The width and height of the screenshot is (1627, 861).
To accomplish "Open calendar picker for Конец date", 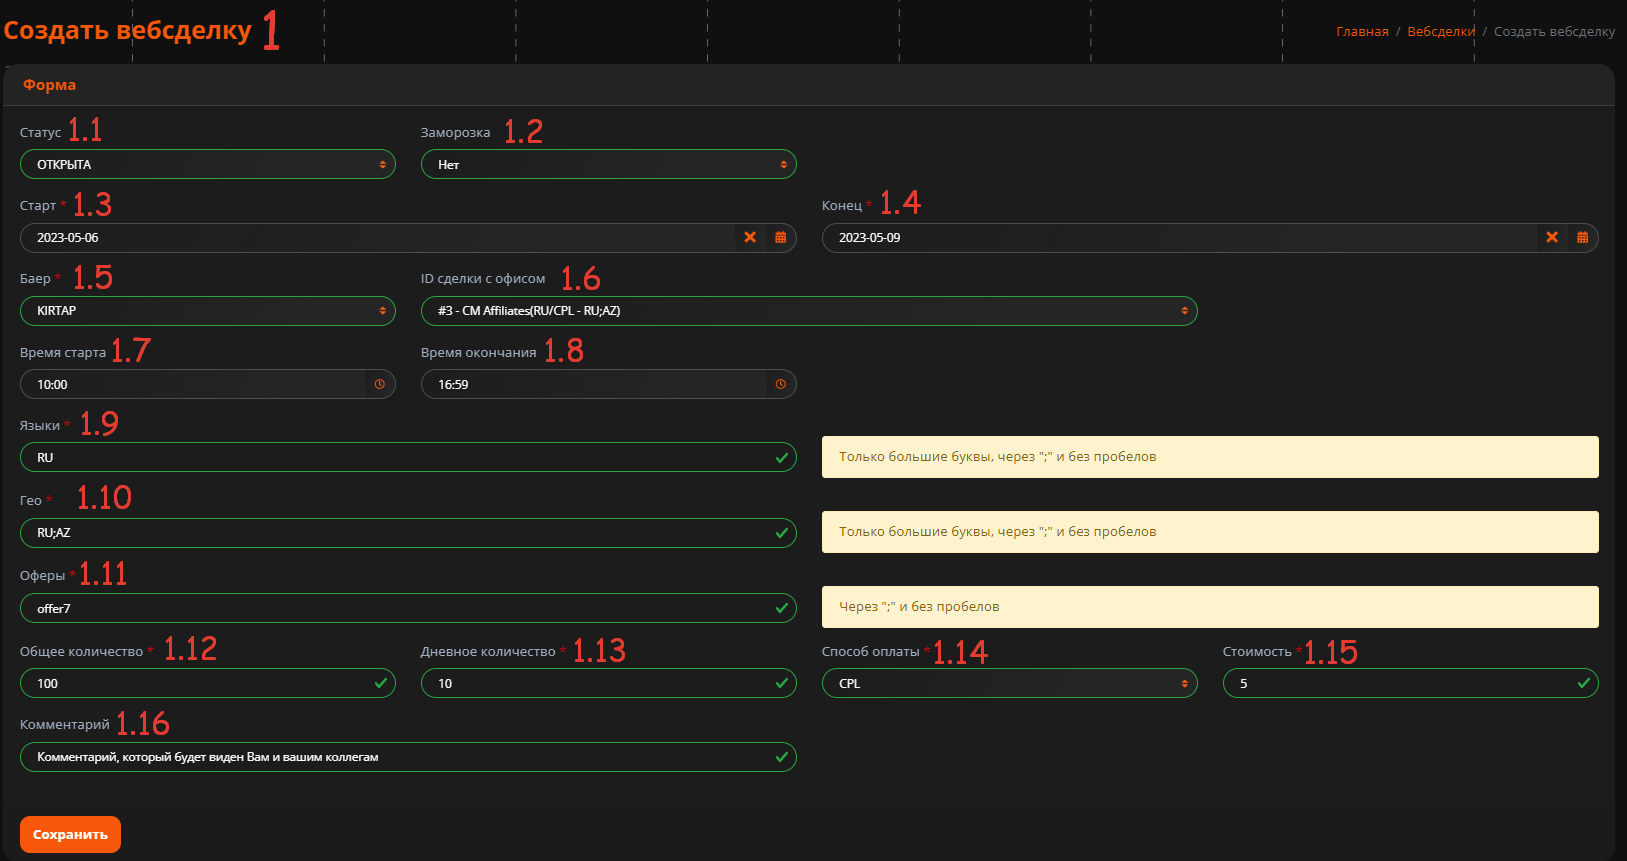I will 1583,238.
